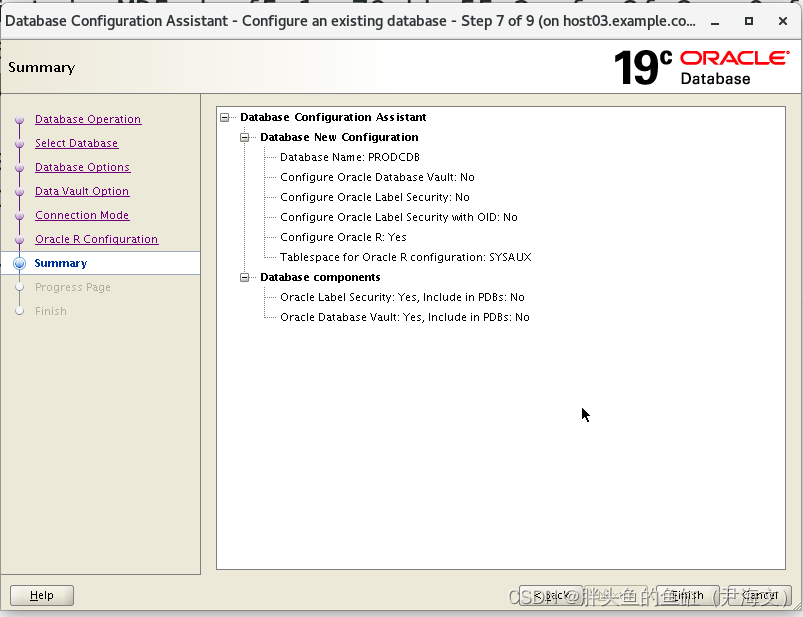Jump to the Database Options step
The image size is (803, 617).
coord(82,167)
